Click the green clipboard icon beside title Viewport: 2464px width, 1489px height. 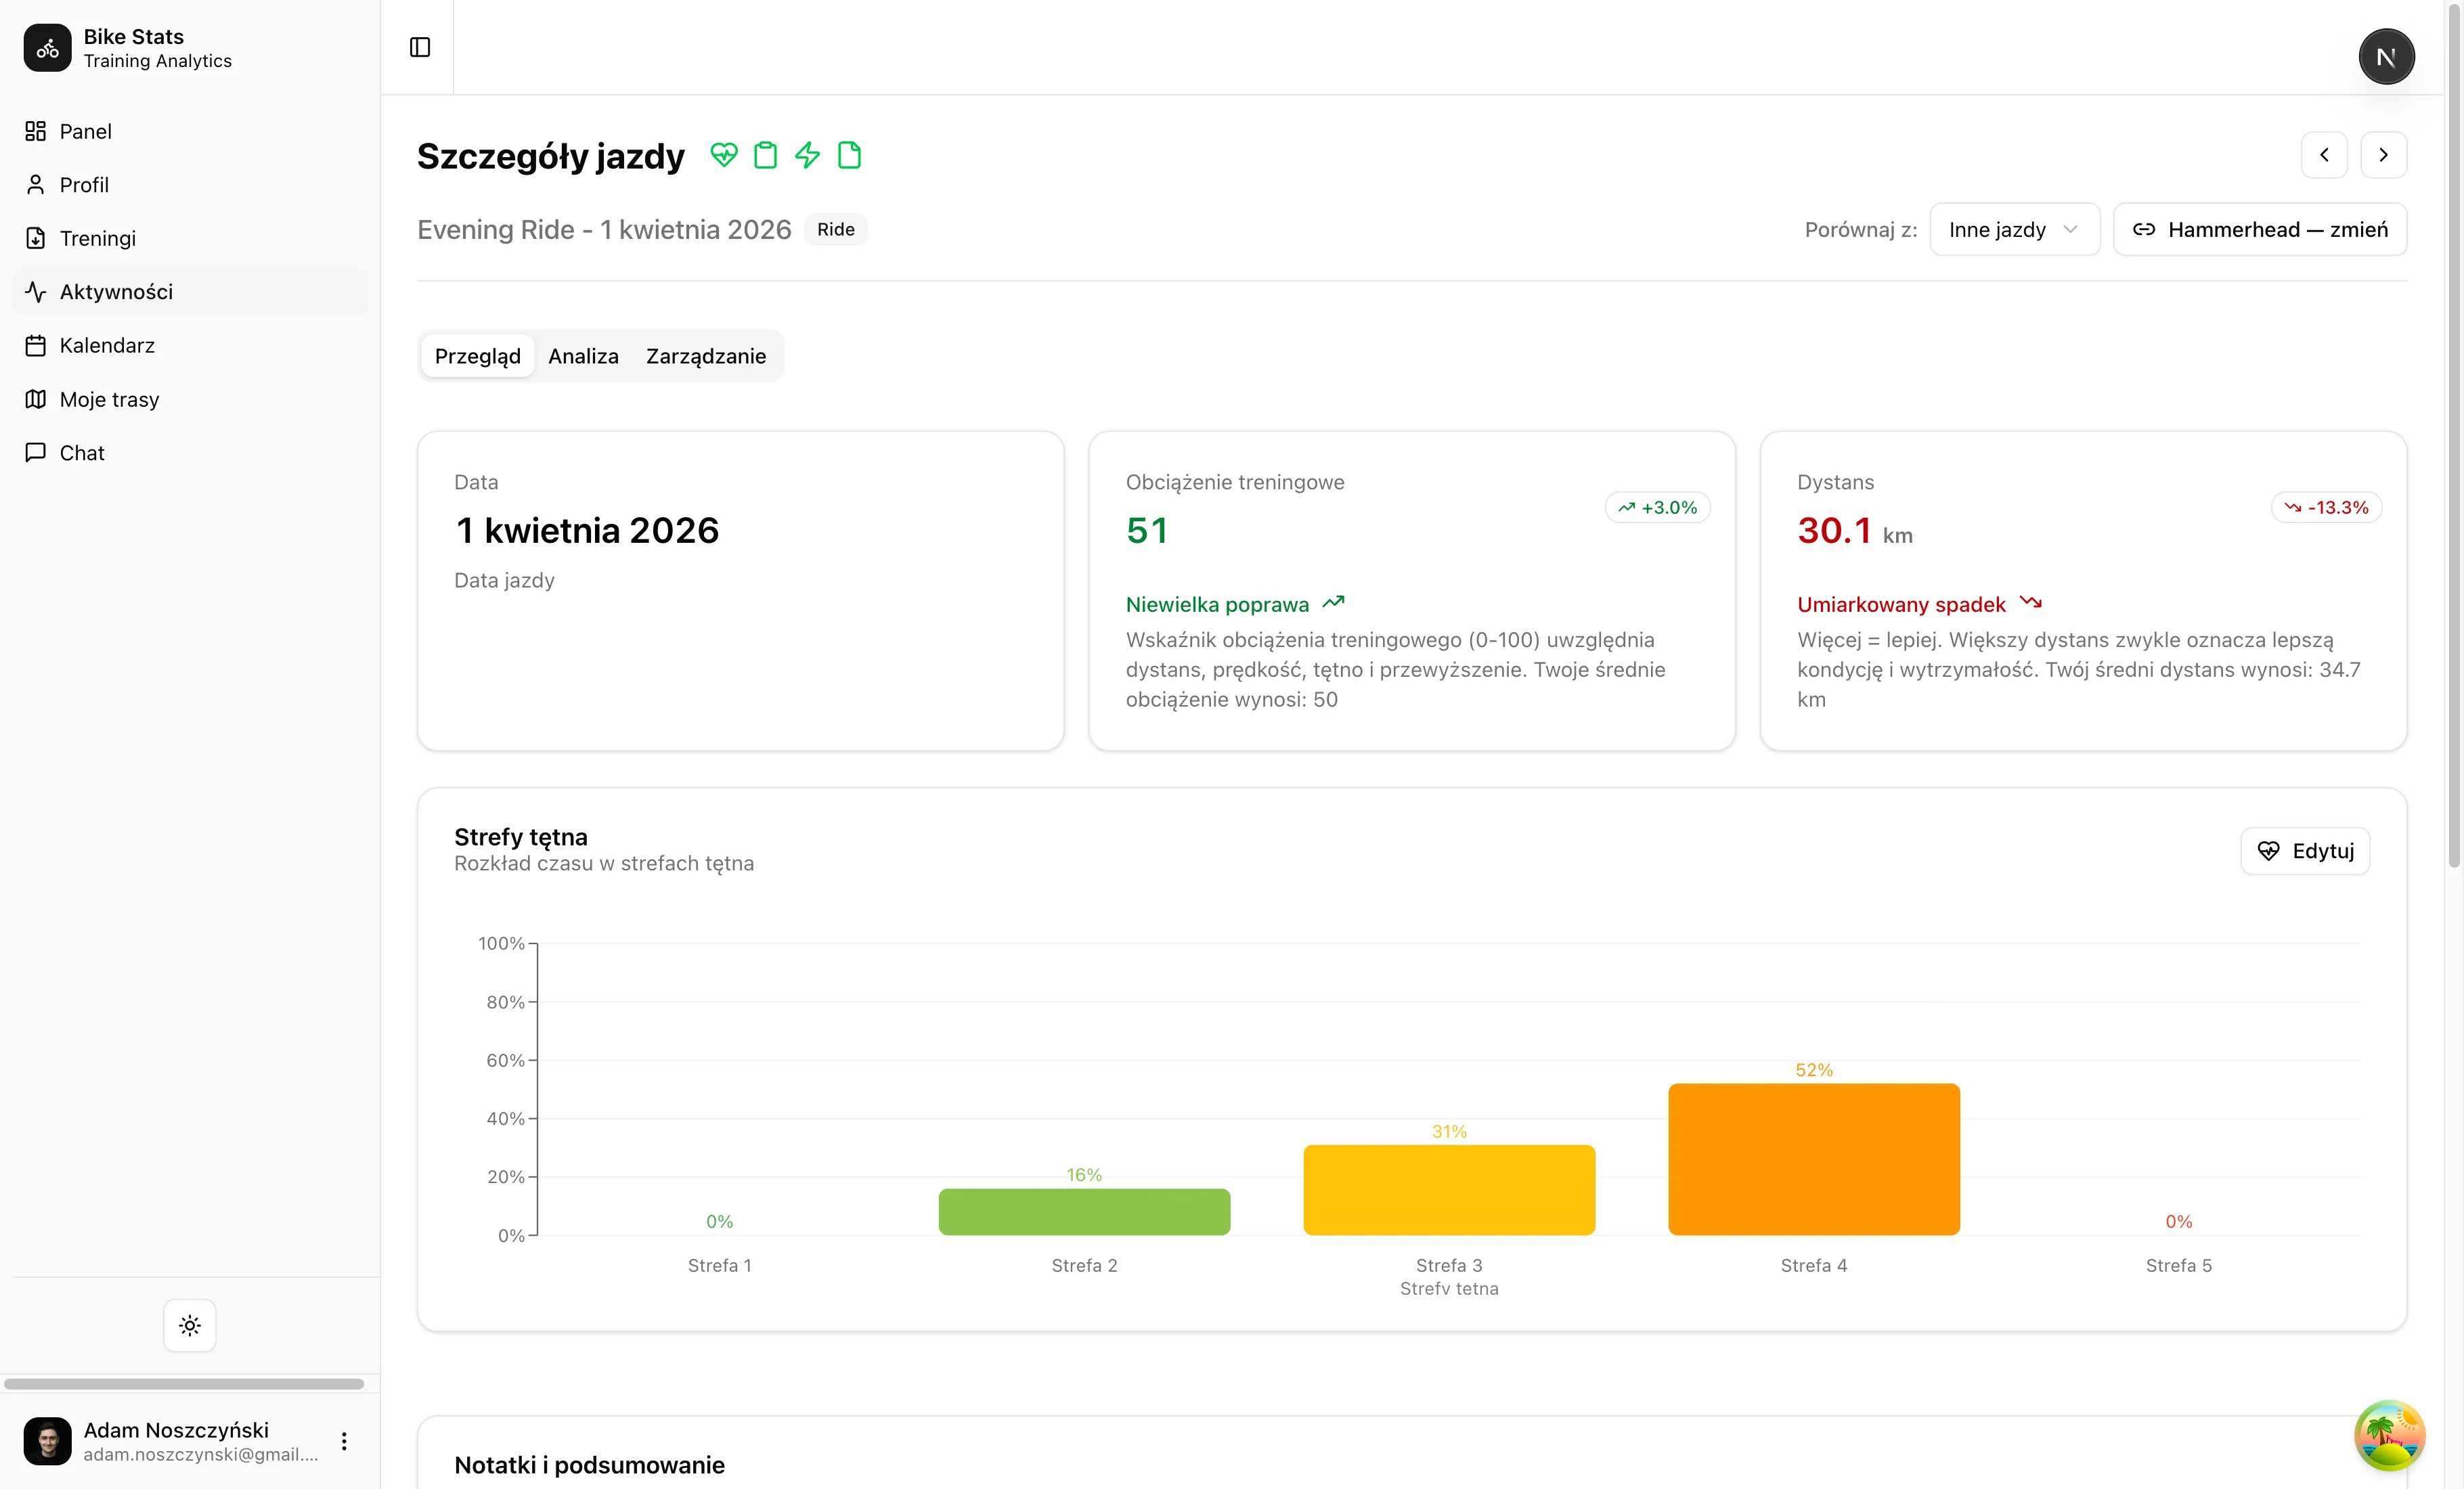click(x=765, y=155)
